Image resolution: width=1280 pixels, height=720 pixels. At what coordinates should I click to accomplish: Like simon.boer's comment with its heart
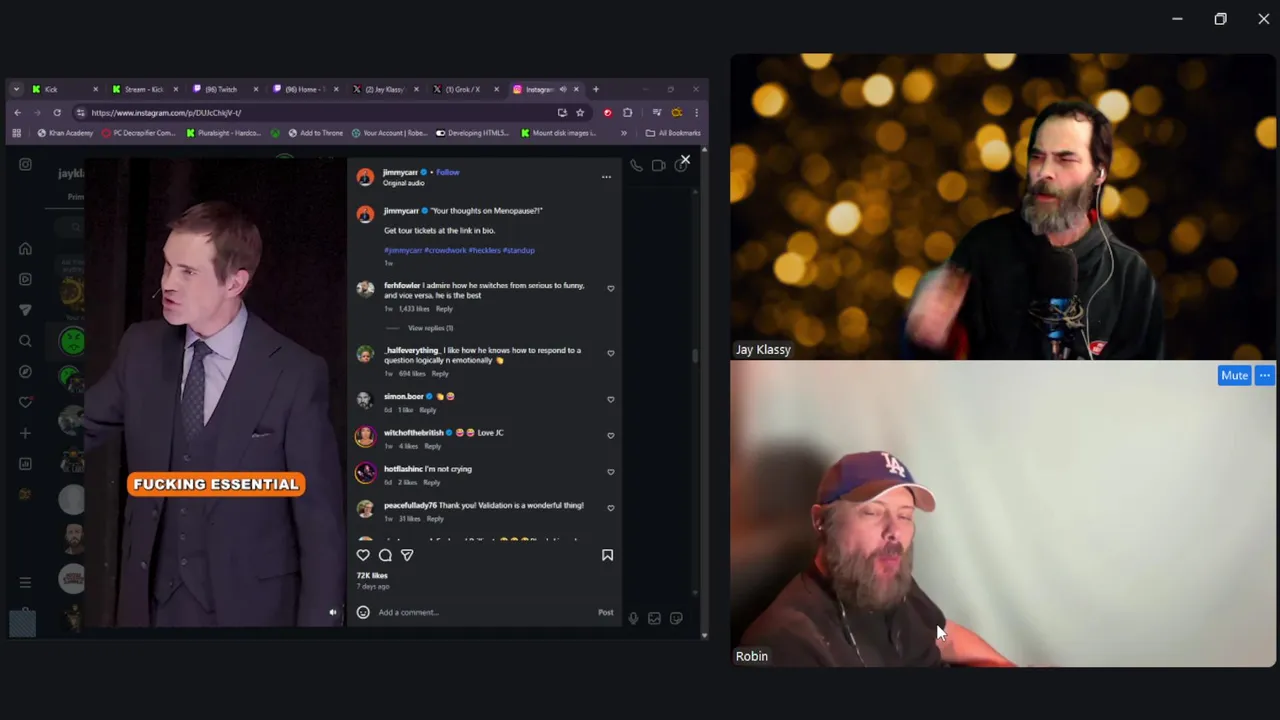[610, 399]
